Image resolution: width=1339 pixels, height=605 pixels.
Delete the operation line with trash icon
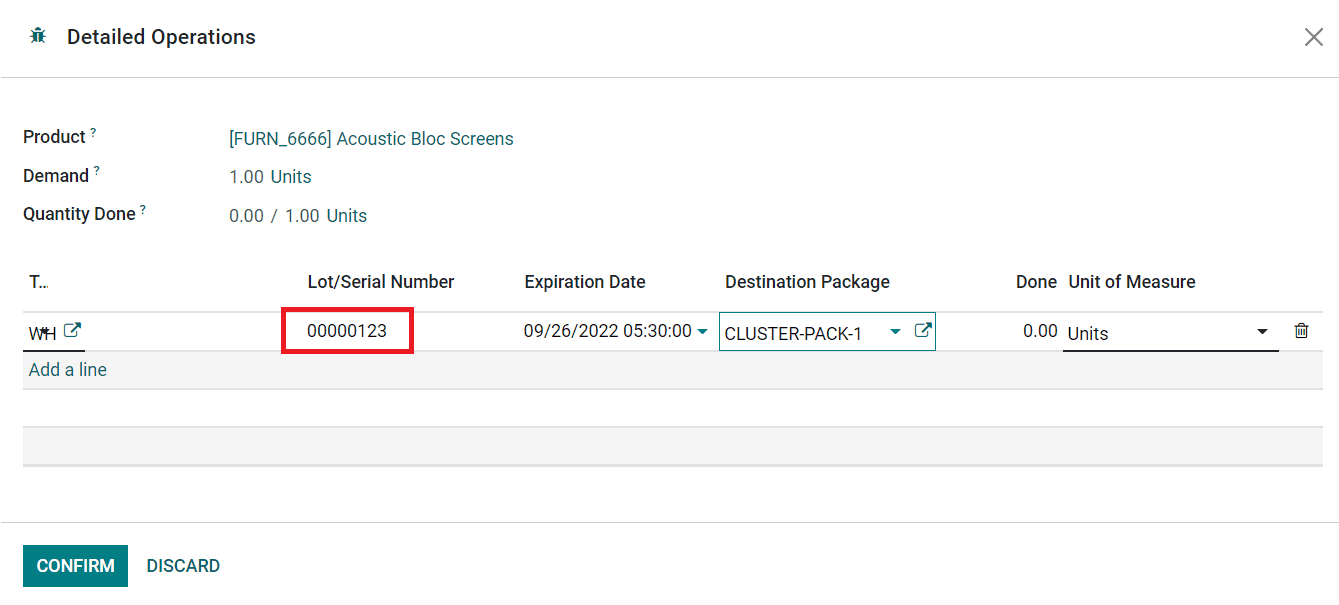tap(1301, 331)
